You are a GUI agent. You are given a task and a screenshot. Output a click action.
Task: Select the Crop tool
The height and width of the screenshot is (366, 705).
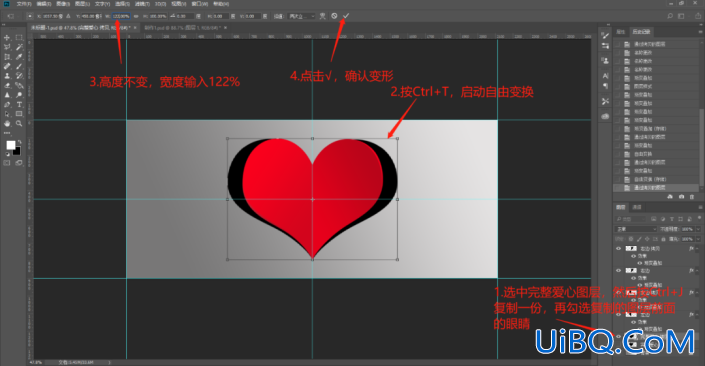(7, 57)
